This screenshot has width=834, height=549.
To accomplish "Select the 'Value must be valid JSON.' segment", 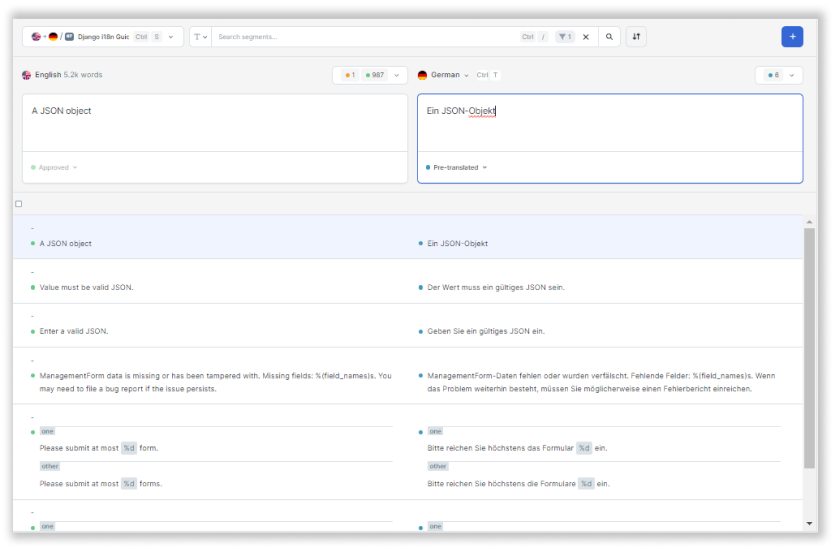I will pyautogui.click(x=408, y=281).
